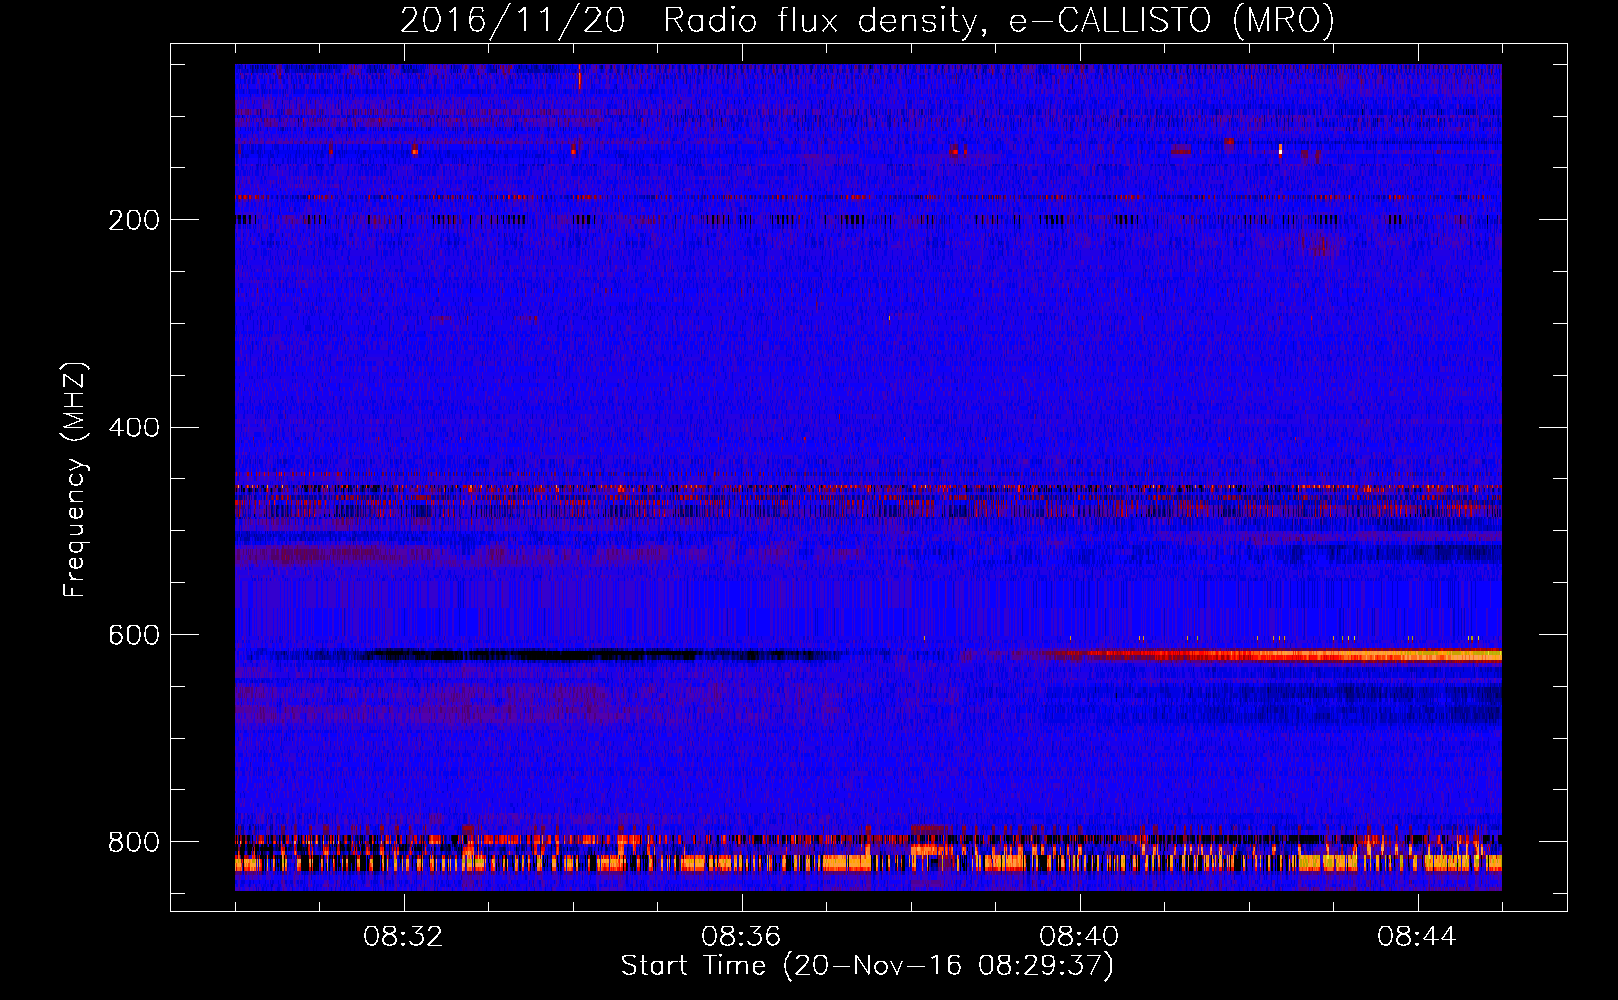Click the 200 frequency tick label

134,219
